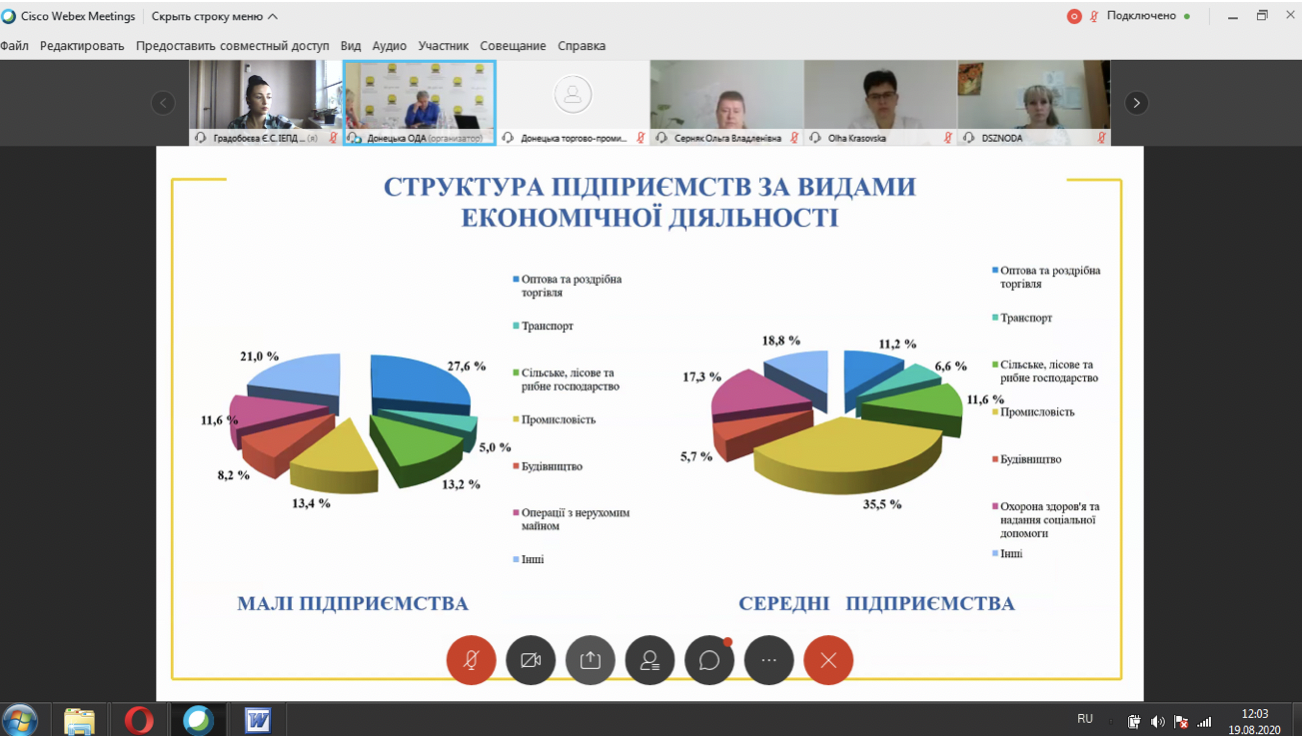Click RU language indicator in tray

coord(1085,719)
